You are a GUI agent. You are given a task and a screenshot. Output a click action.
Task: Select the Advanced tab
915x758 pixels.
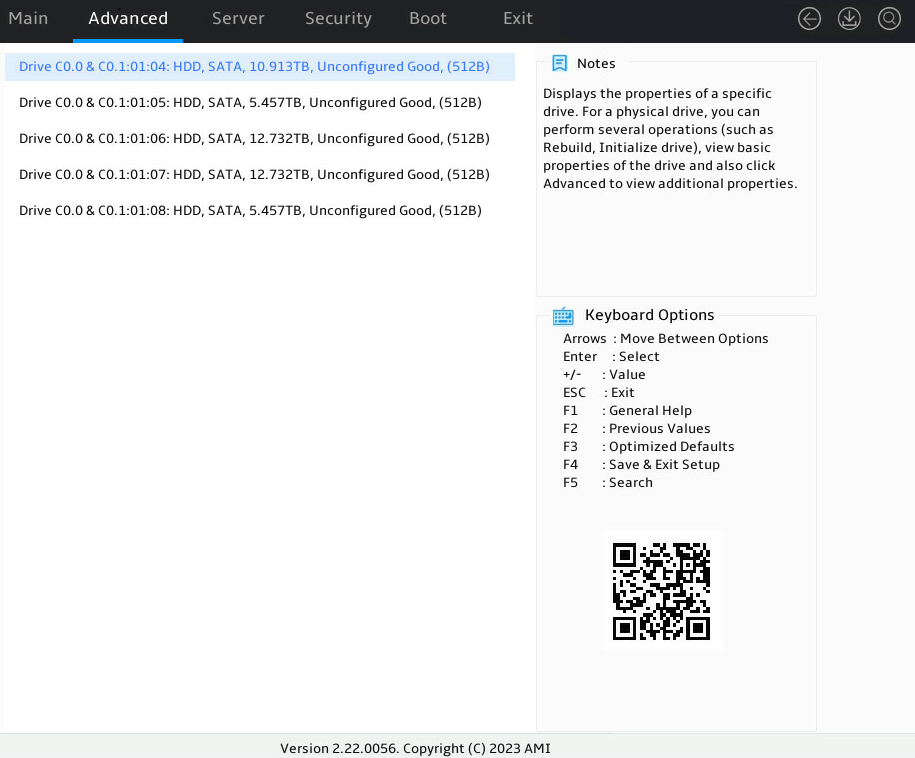pos(128,19)
